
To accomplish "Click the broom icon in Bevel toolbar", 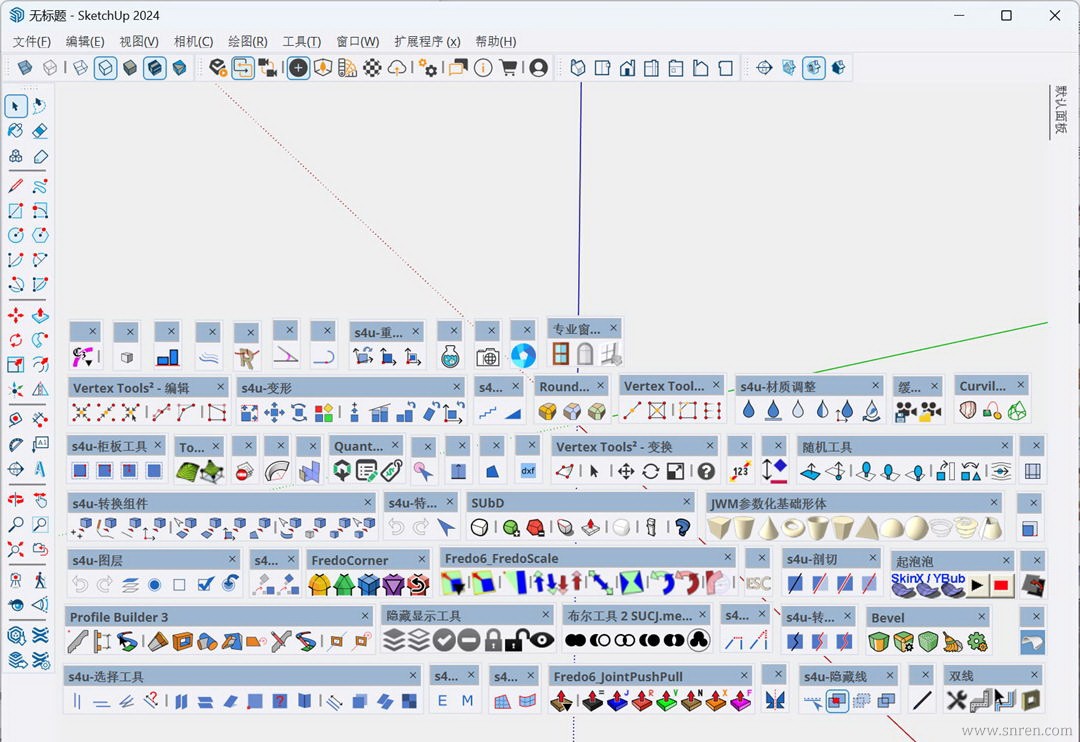I will click(953, 642).
